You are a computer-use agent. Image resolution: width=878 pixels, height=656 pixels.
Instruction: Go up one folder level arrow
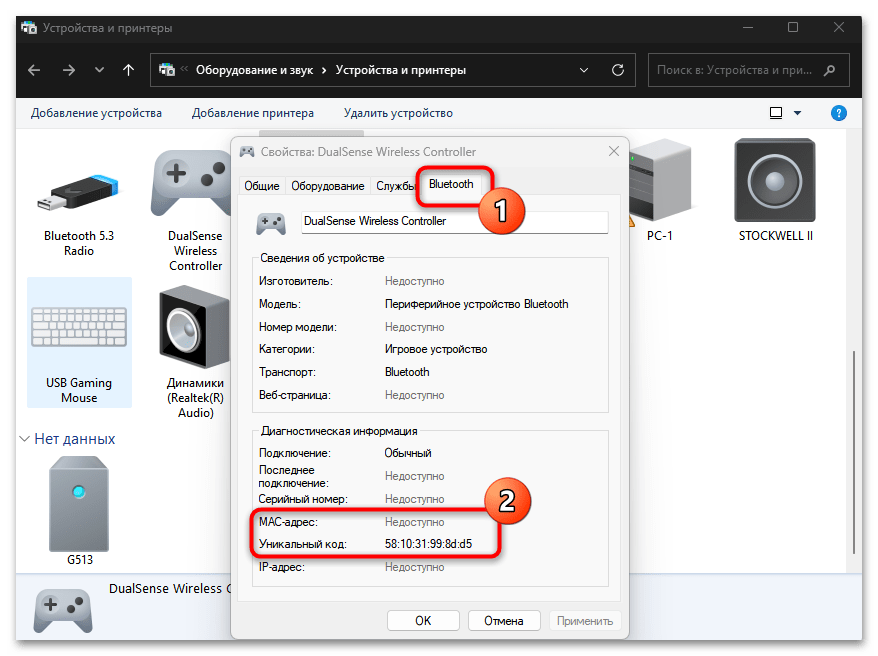[x=128, y=70]
